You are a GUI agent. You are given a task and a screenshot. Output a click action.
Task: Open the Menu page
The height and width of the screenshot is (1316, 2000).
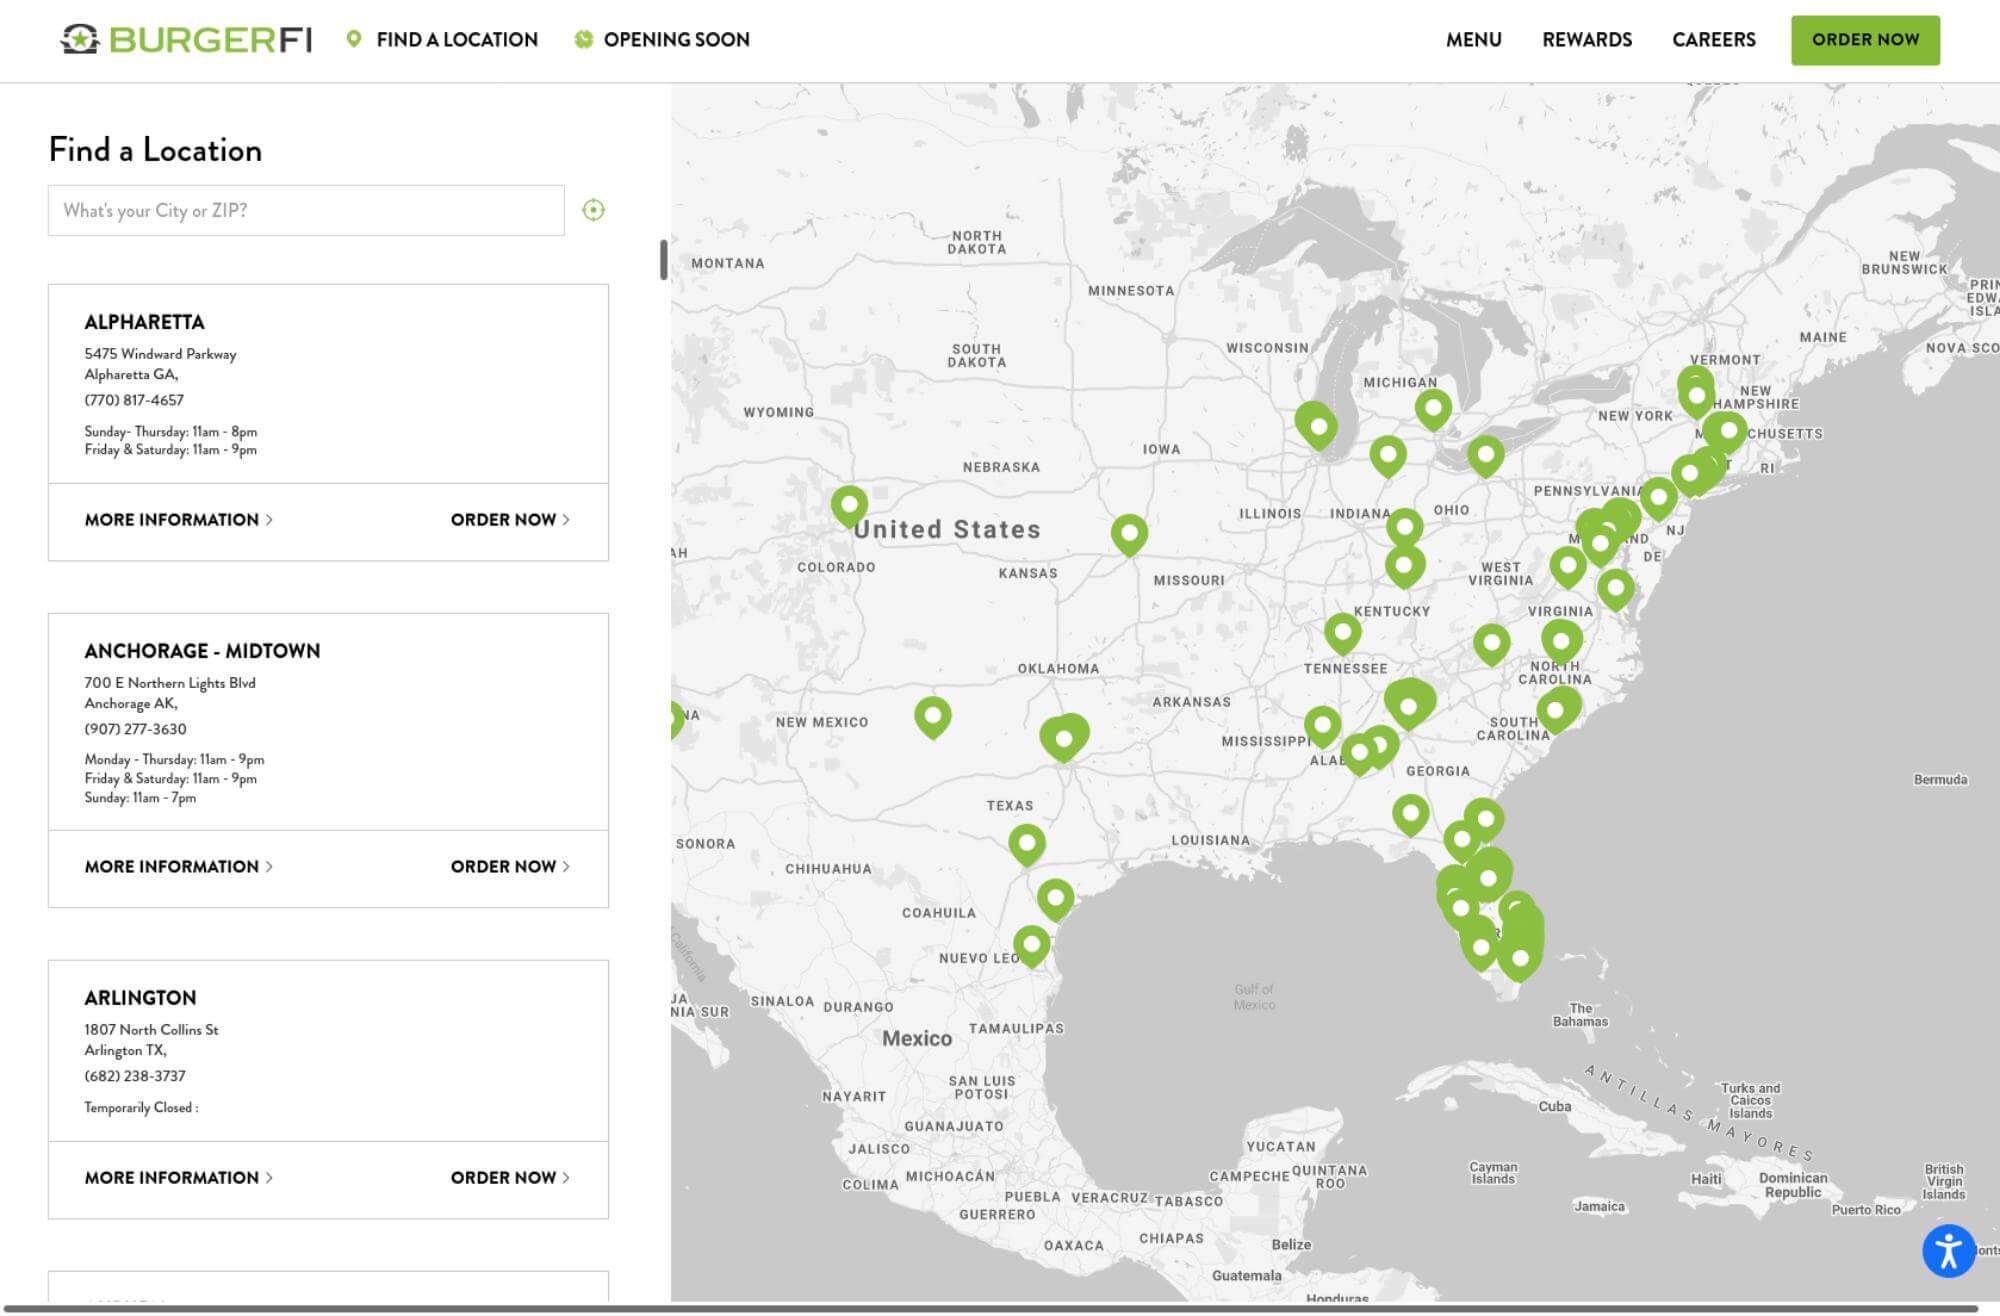point(1473,40)
